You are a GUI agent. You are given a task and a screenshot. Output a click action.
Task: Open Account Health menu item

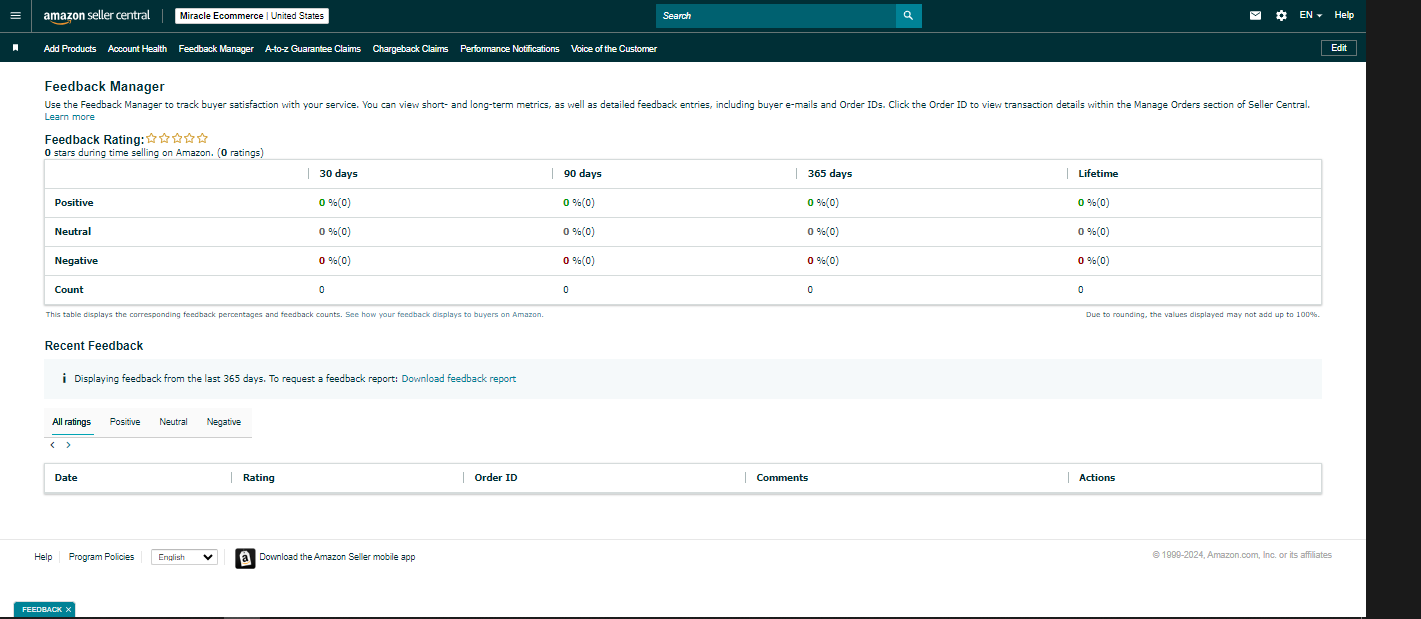click(x=137, y=49)
